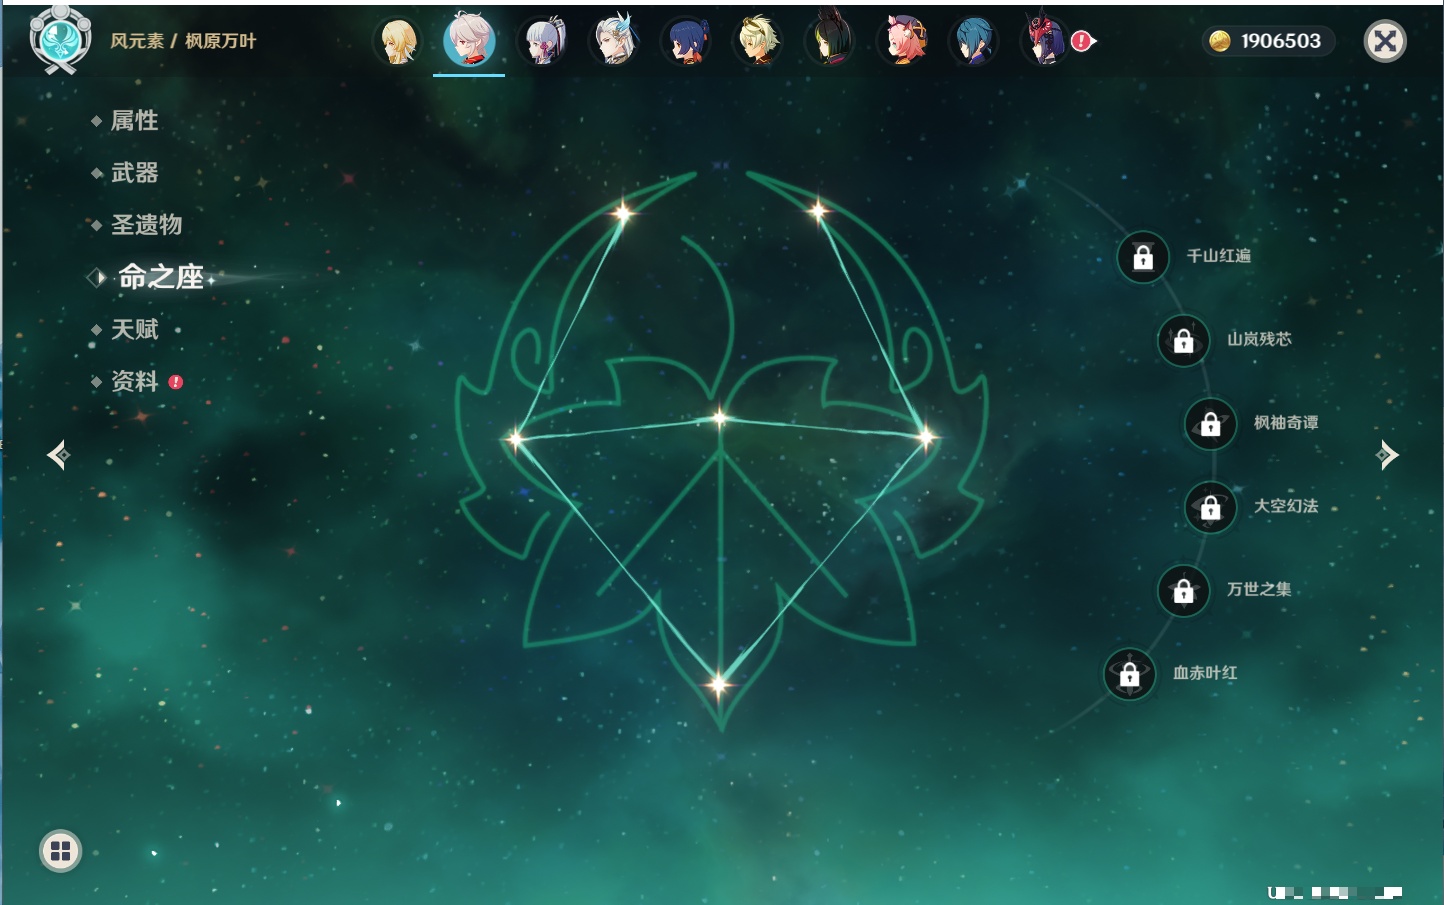Open the 血赤叶红 constellation label
Viewport: 1444px width, 905px height.
pos(1205,673)
